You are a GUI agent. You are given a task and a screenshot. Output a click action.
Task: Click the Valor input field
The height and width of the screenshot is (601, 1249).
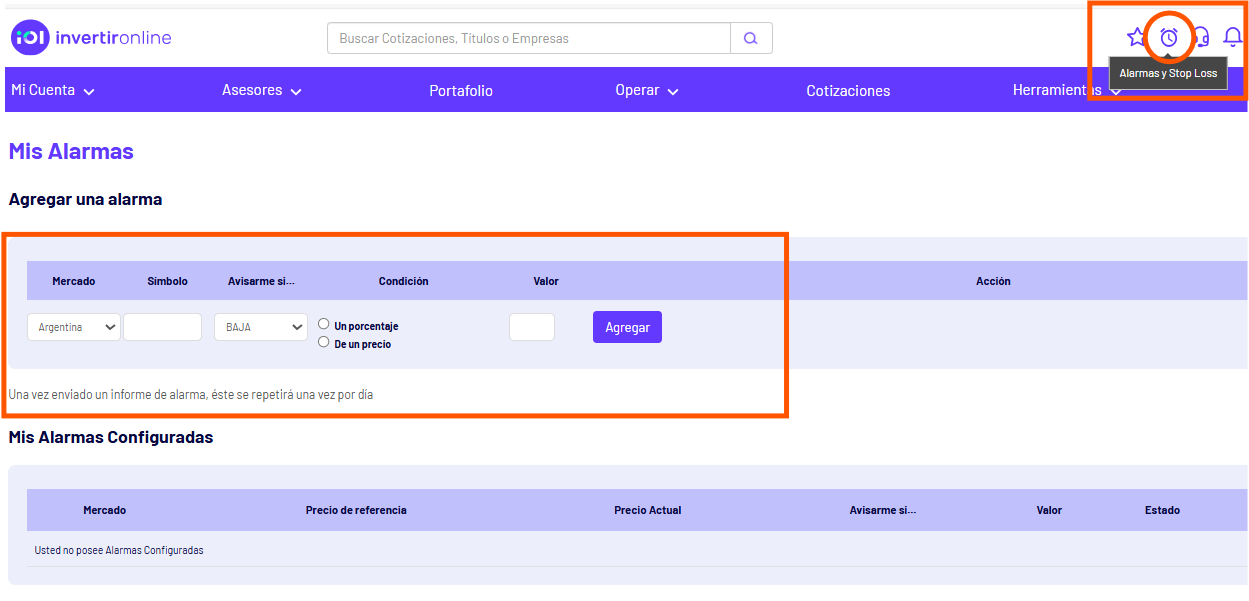point(531,327)
